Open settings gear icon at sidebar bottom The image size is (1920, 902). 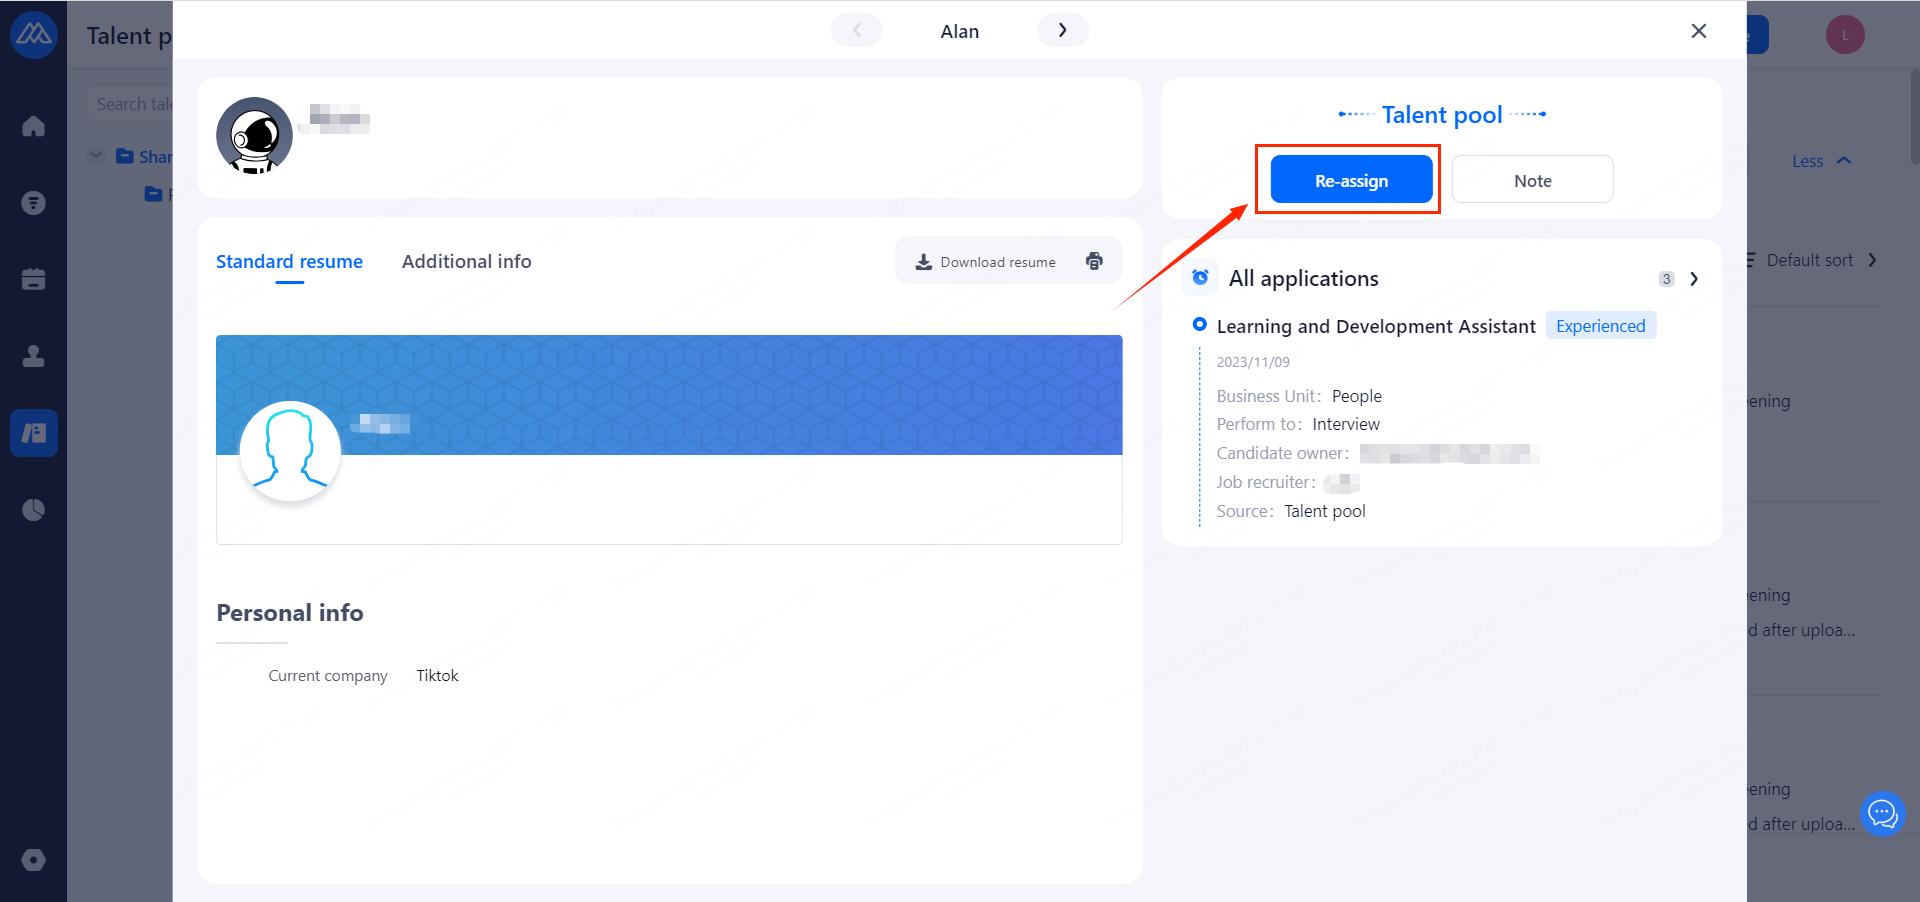coord(33,860)
